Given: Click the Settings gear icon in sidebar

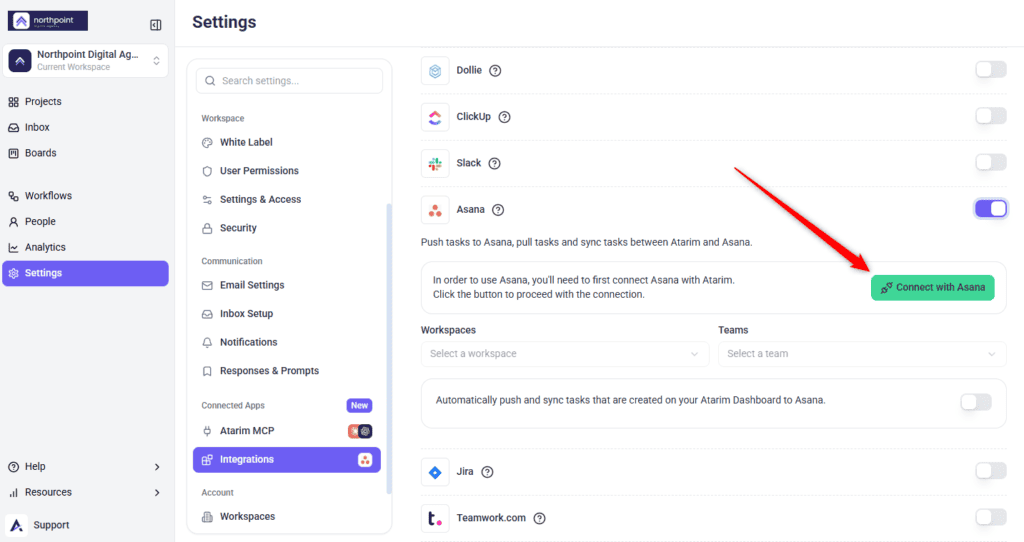Looking at the screenshot, I should [13, 273].
